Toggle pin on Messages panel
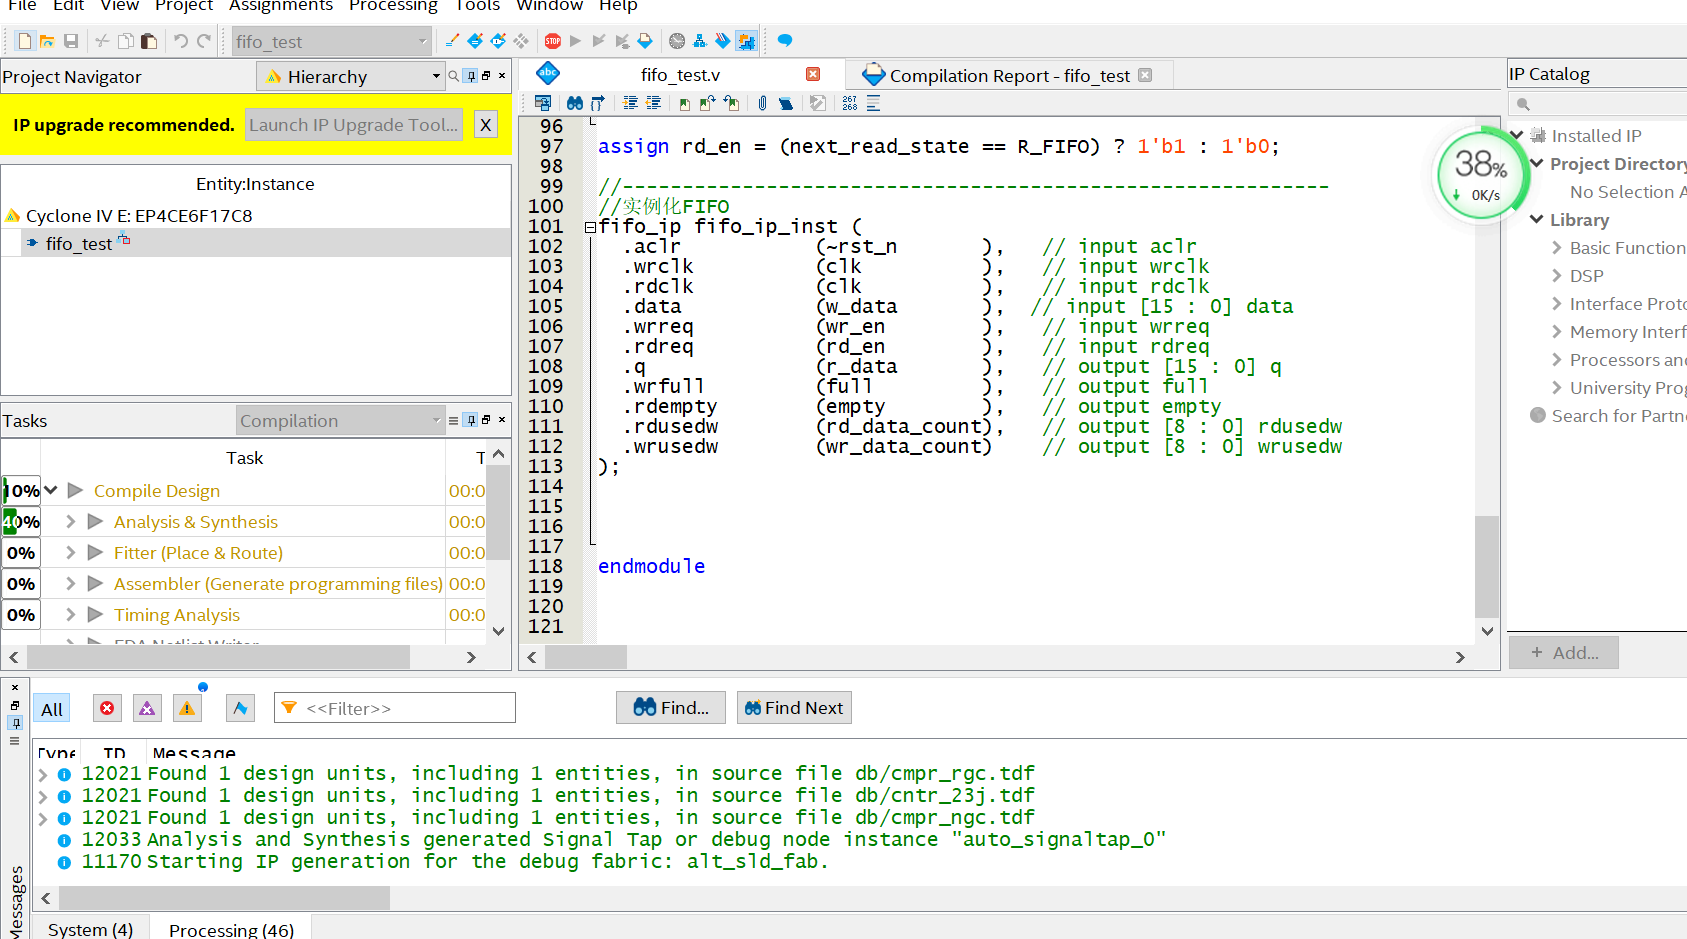The image size is (1687, 939). (x=15, y=723)
